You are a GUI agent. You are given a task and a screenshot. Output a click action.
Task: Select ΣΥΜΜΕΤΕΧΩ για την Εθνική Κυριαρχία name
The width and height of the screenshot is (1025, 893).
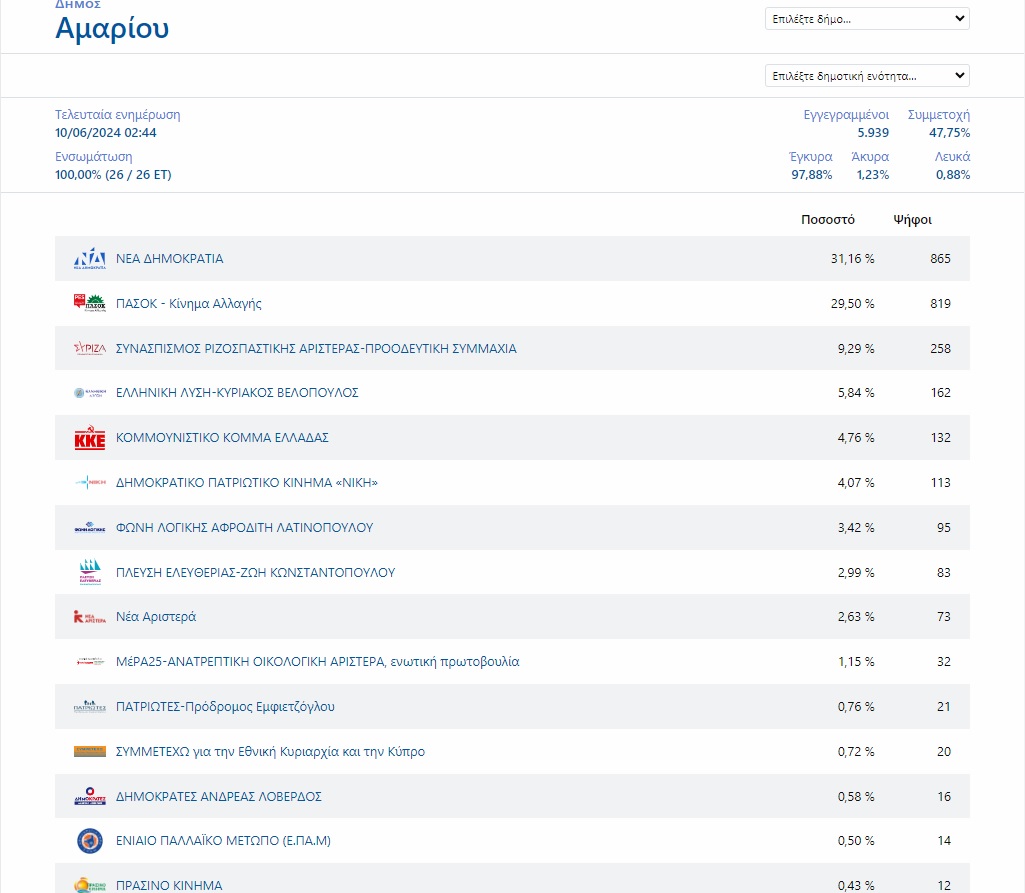coord(270,752)
